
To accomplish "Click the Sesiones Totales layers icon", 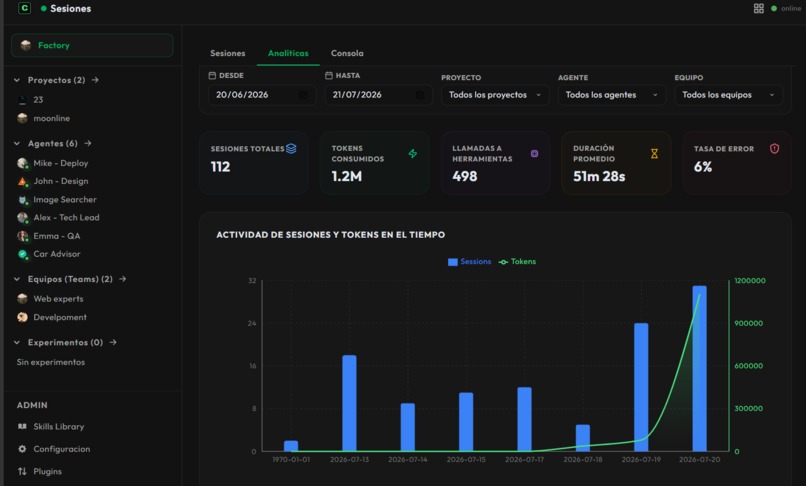I will [x=291, y=149].
